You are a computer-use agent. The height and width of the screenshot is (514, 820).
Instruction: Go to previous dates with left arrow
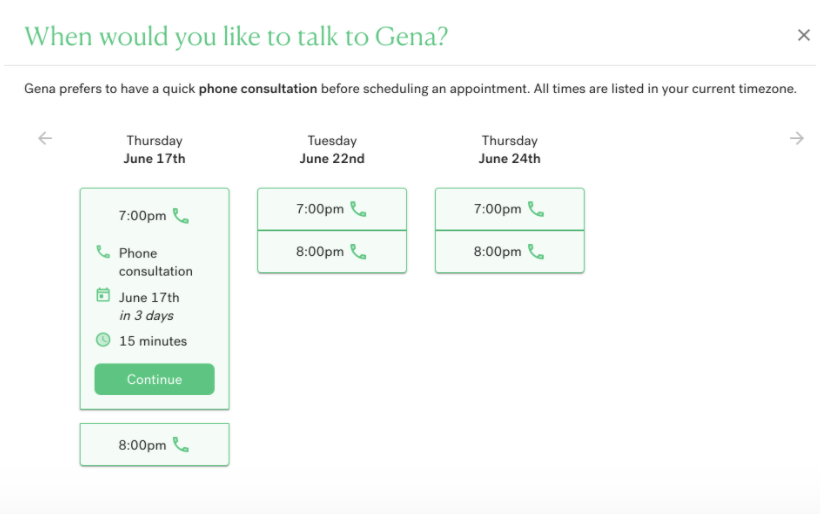[x=45, y=138]
